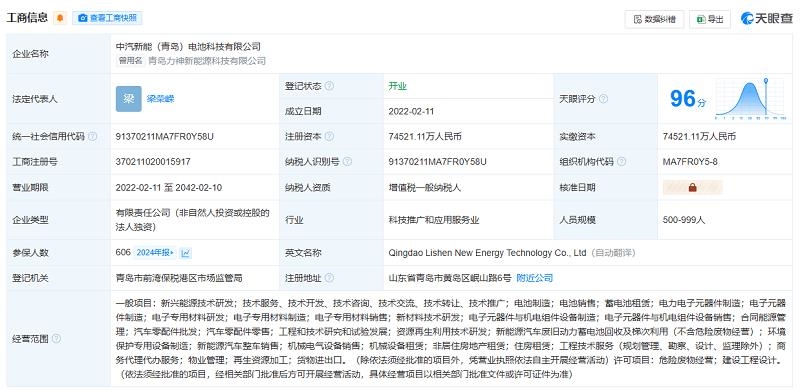Click industry value 科技推广和应用服务业
800x391 pixels.
pos(434,220)
